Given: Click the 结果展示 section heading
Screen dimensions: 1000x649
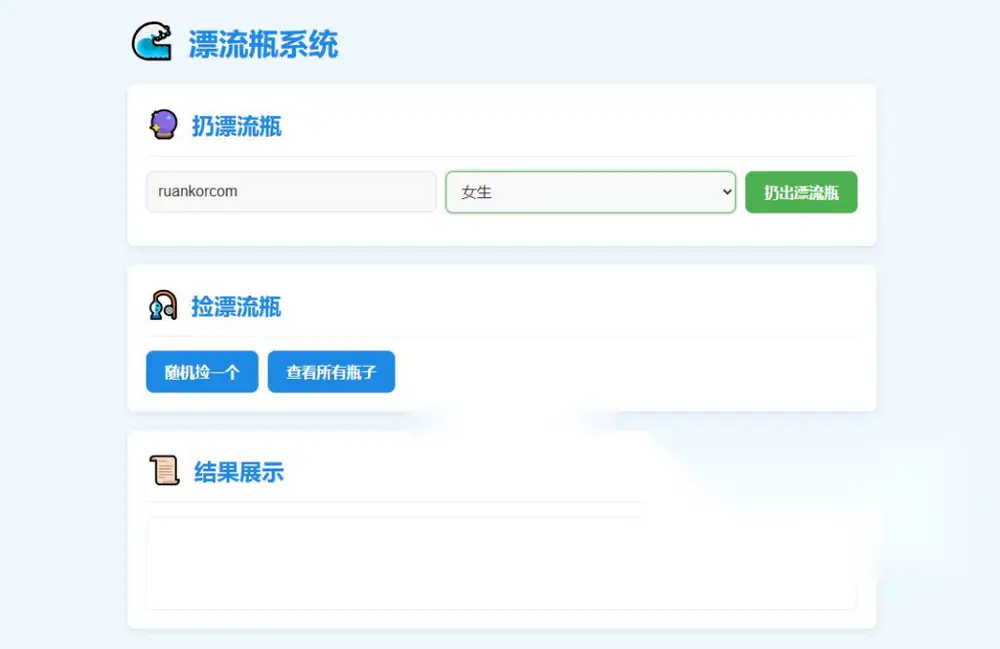Looking at the screenshot, I should tap(239, 472).
